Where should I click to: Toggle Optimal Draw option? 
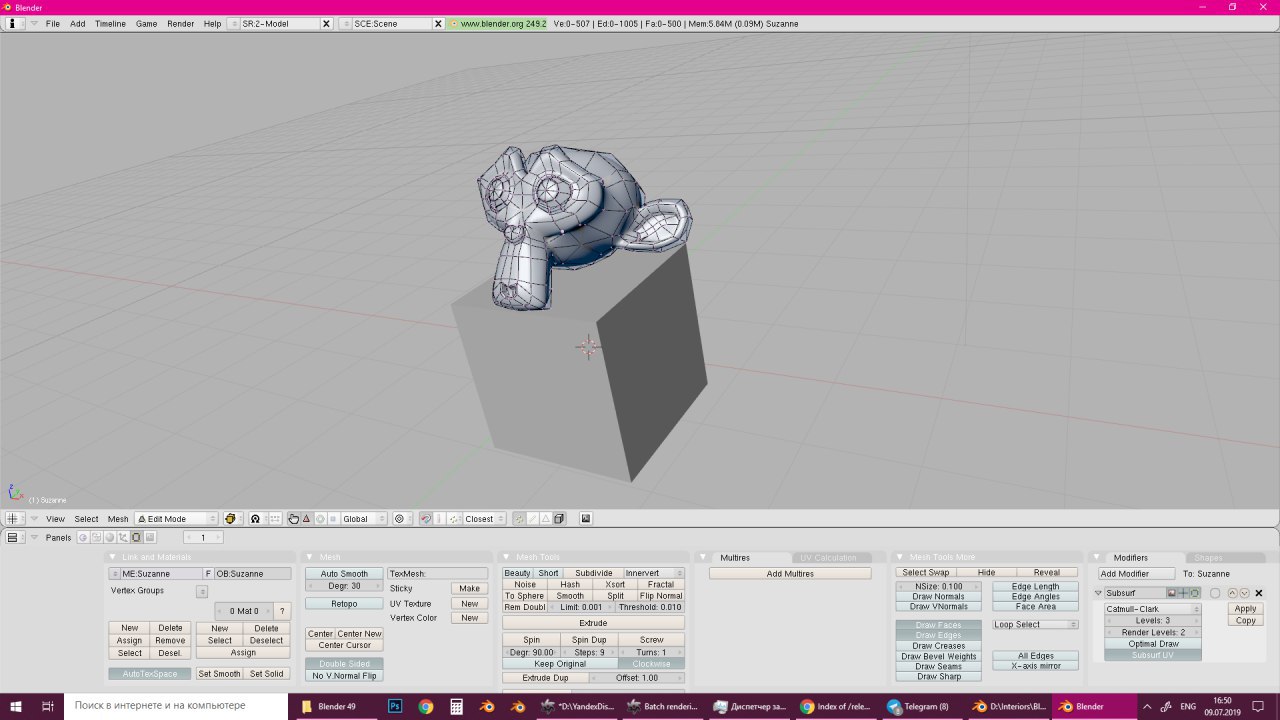(1153, 644)
